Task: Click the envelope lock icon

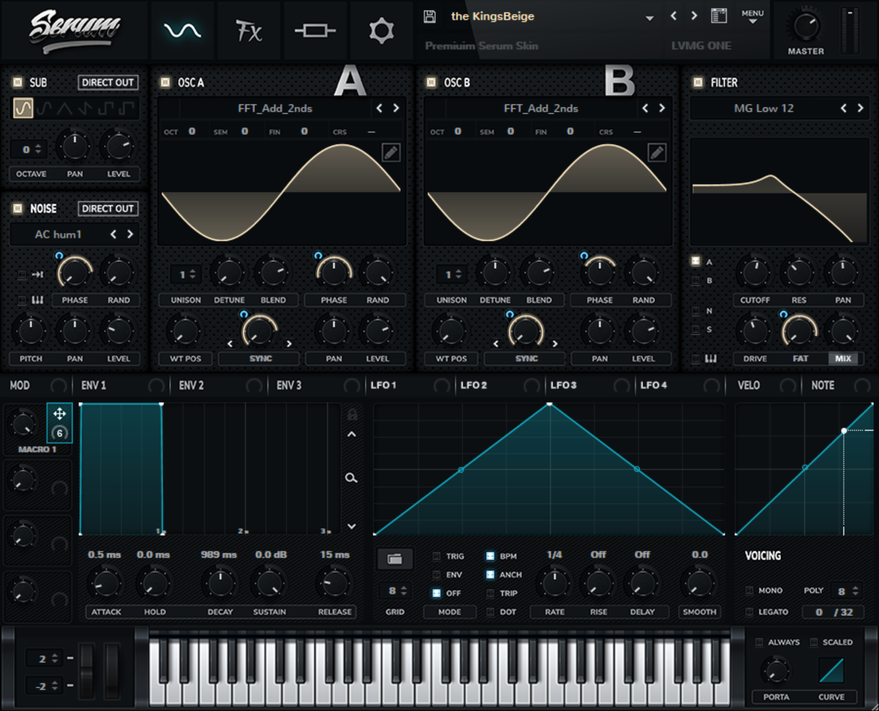Action: click(352, 414)
